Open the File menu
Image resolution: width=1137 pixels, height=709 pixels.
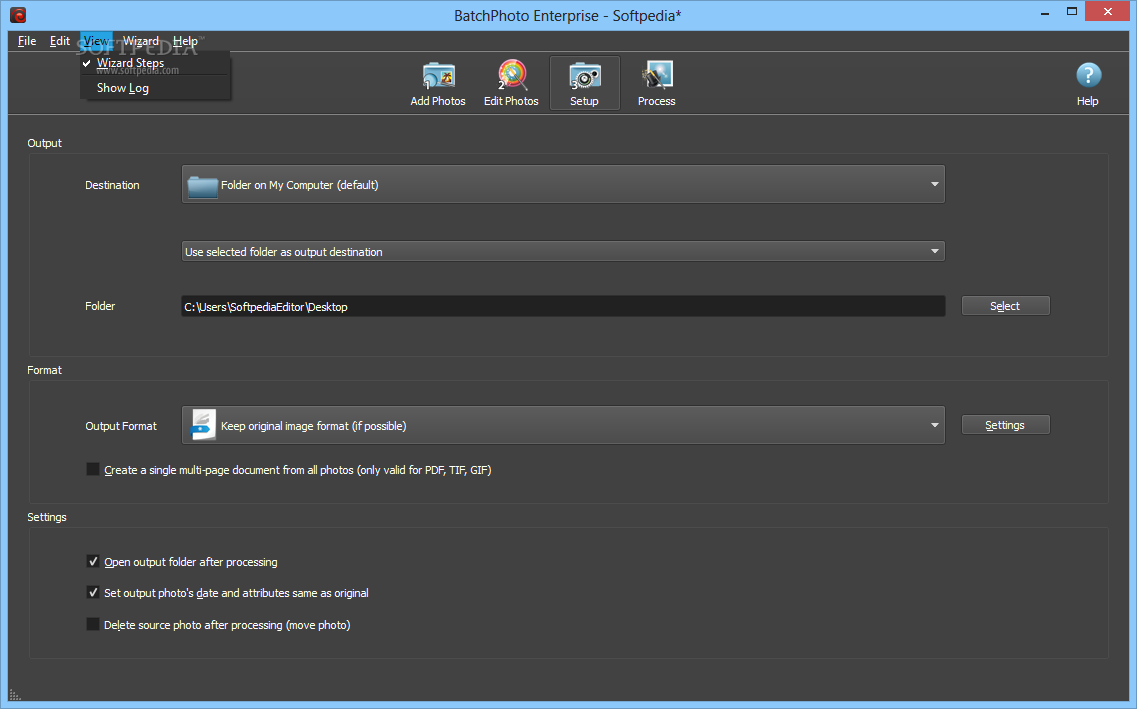point(27,41)
